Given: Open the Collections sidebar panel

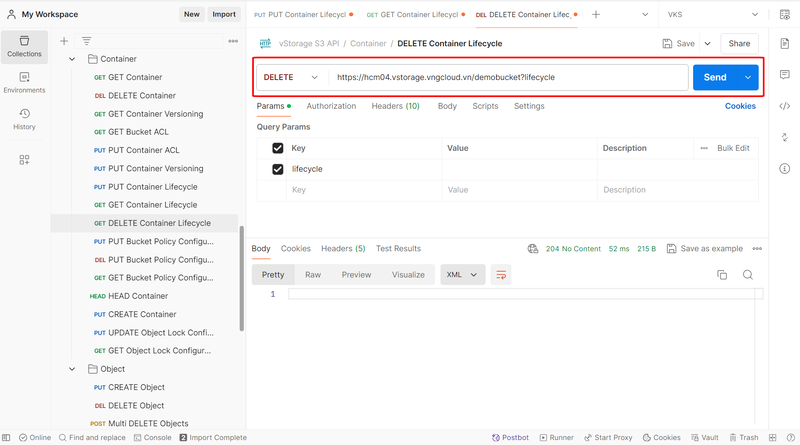Looking at the screenshot, I should click(x=24, y=46).
